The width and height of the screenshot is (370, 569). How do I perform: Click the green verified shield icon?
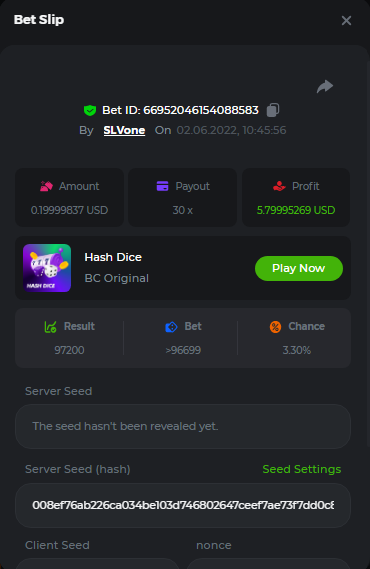click(x=90, y=110)
